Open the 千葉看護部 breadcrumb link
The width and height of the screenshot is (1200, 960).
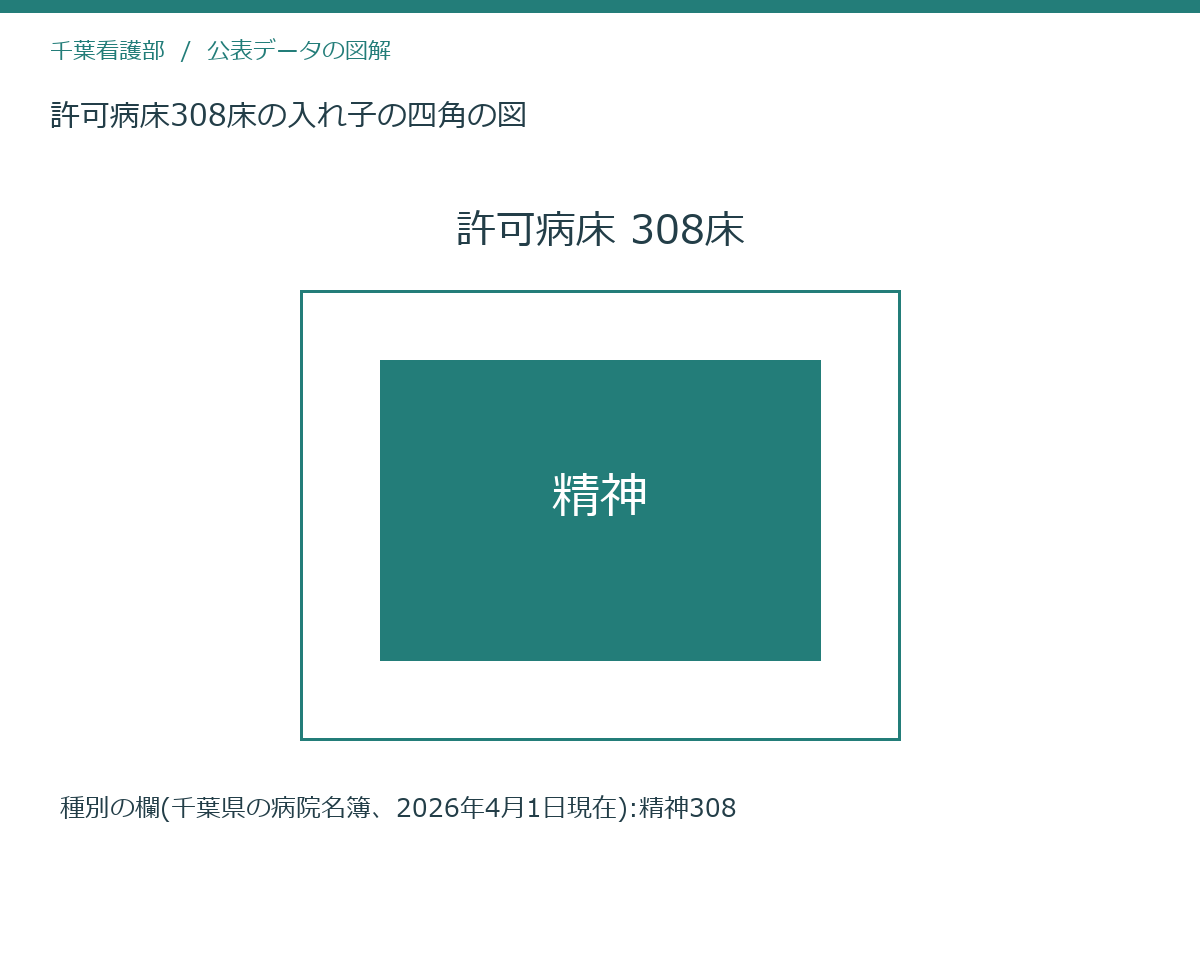(107, 51)
